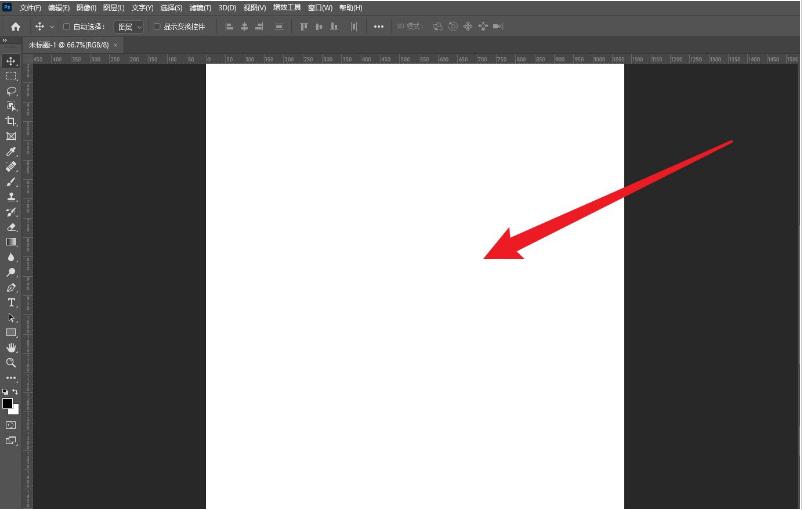
Task: Open the 帮助(H) menu
Action: 351,8
